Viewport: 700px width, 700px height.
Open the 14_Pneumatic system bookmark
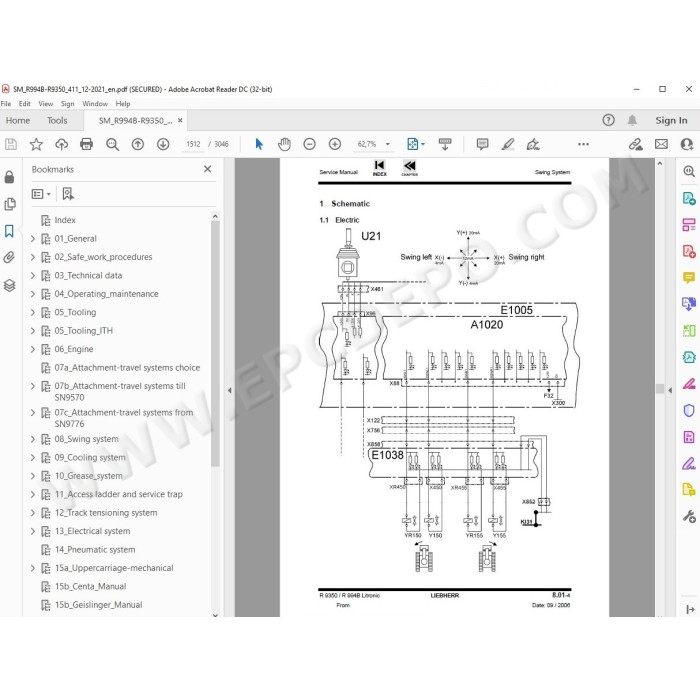pos(95,550)
